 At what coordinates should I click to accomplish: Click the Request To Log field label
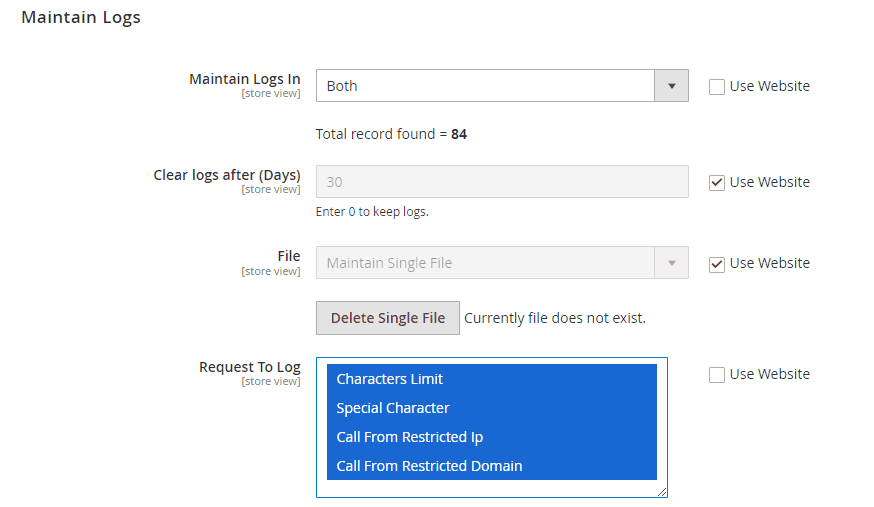pyautogui.click(x=249, y=367)
